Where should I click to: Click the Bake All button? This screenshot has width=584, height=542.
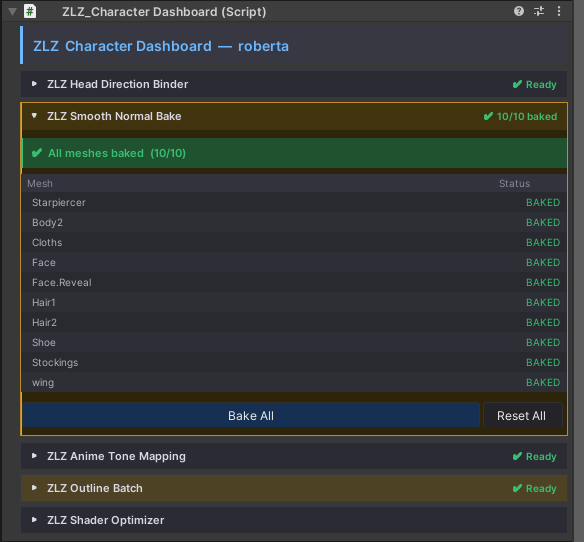click(x=251, y=415)
